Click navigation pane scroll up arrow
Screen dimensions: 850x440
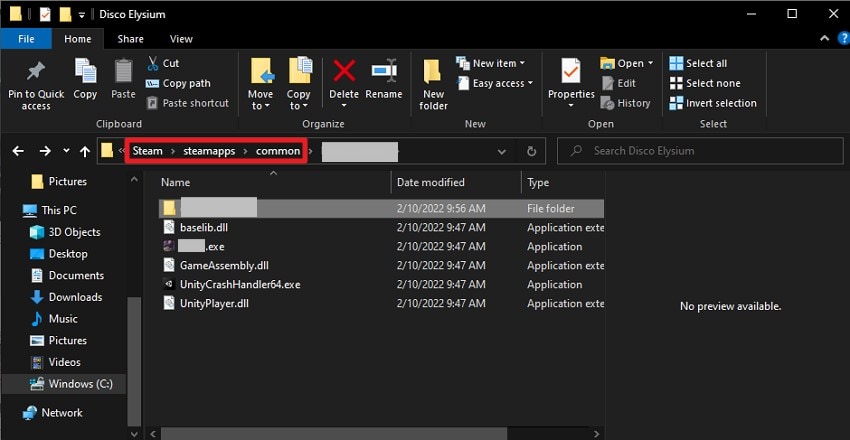pos(134,179)
